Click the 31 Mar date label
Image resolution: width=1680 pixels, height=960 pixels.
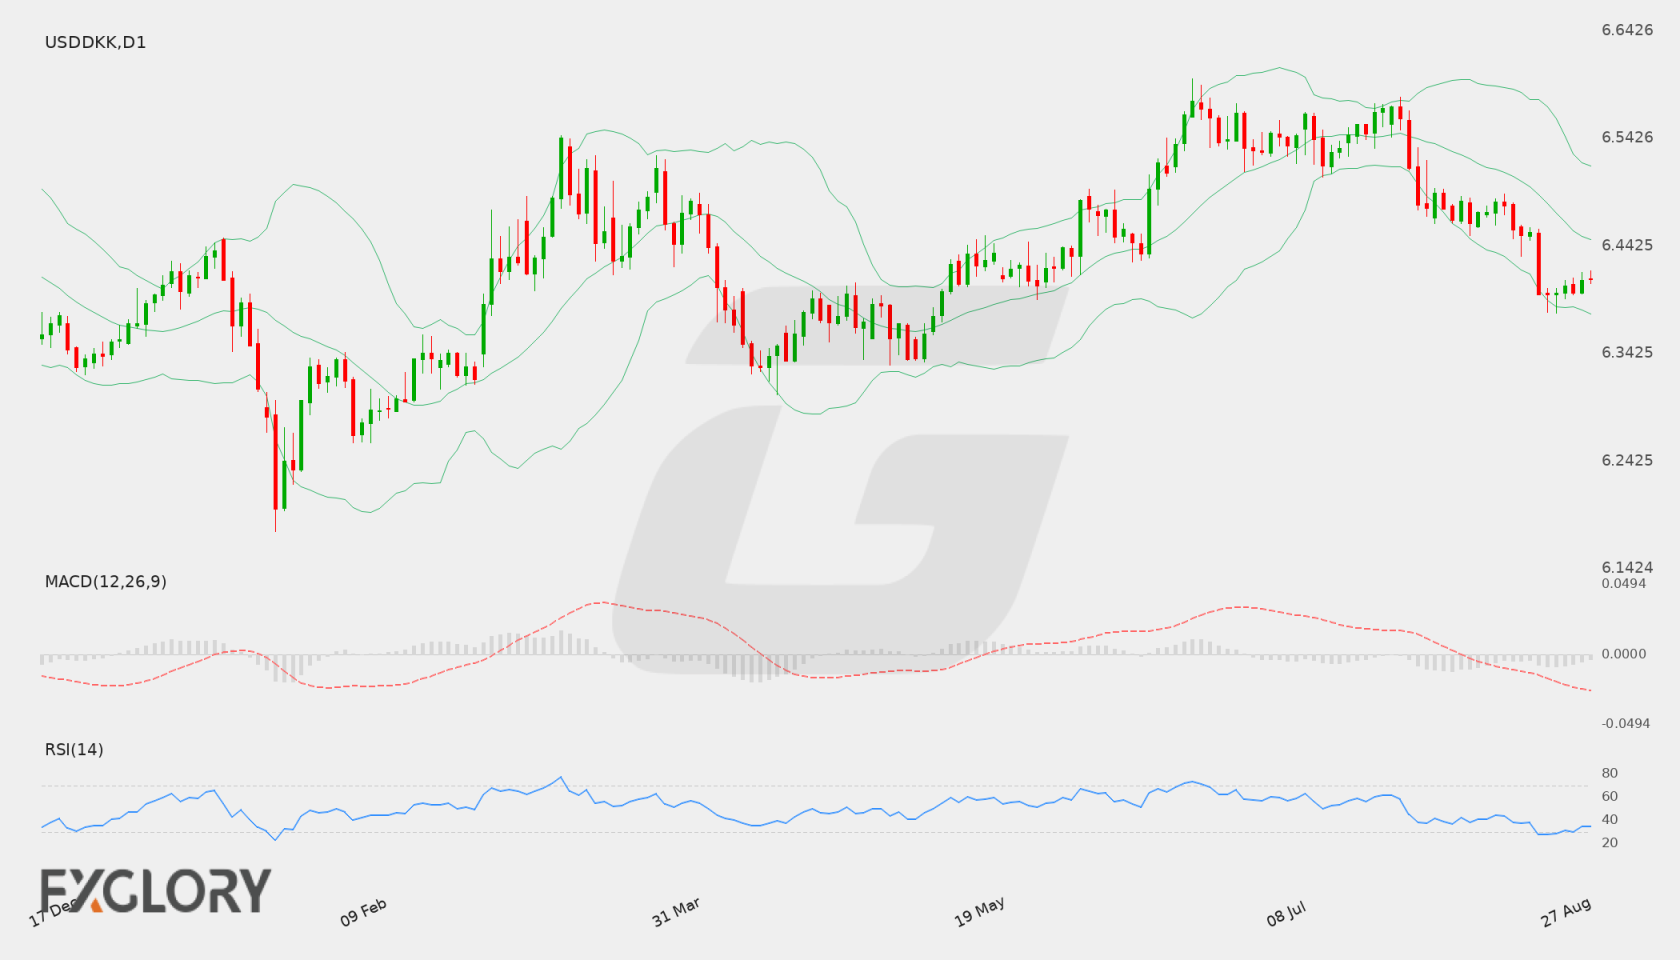[x=676, y=912]
